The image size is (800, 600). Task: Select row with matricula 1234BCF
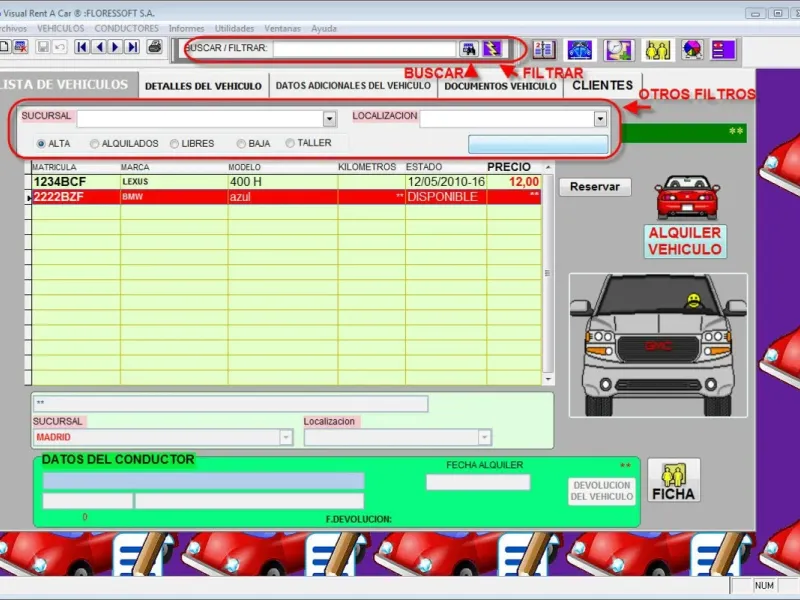click(286, 182)
